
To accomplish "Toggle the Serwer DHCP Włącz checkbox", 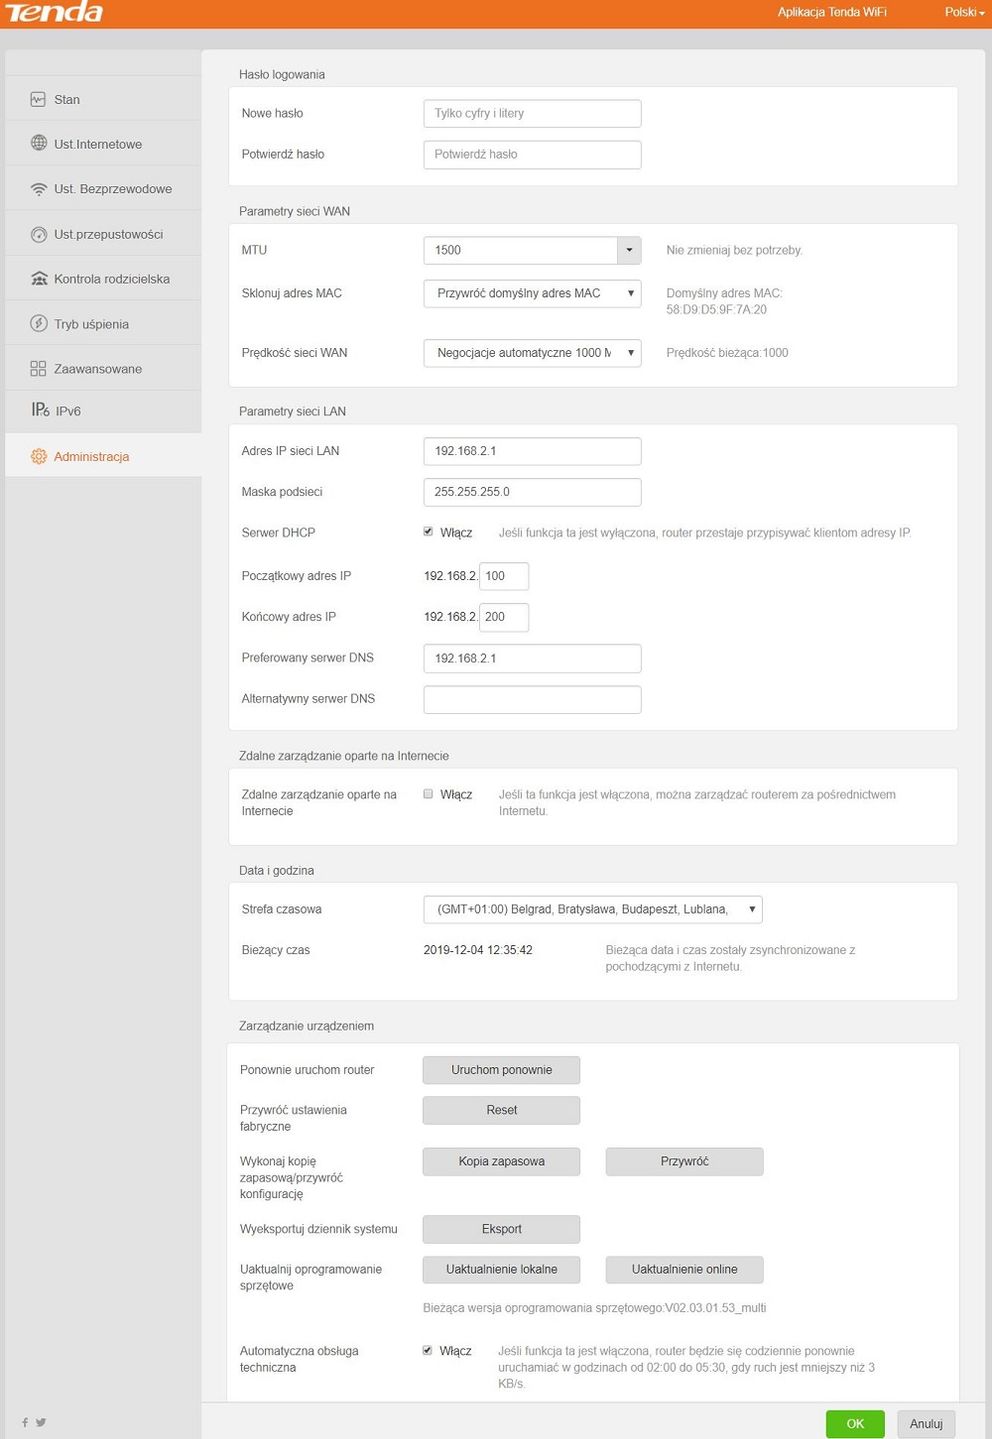I will tap(428, 532).
